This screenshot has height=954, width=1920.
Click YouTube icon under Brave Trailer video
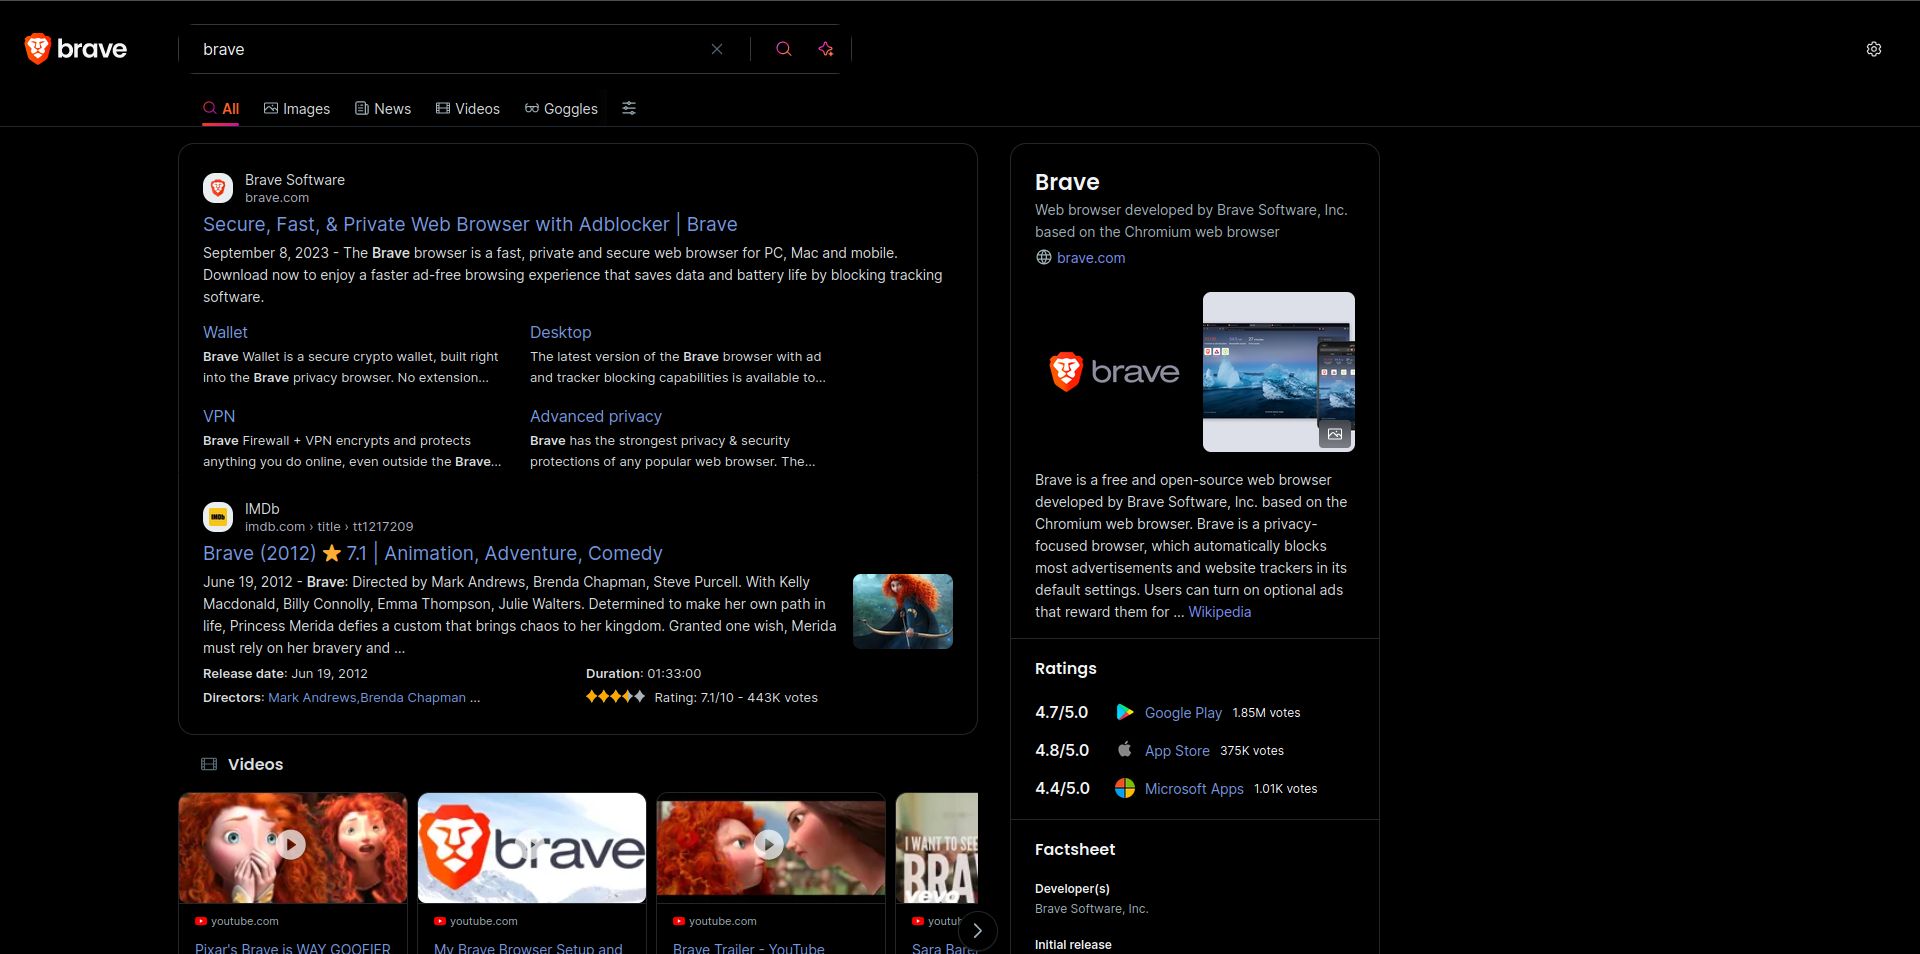click(x=679, y=921)
